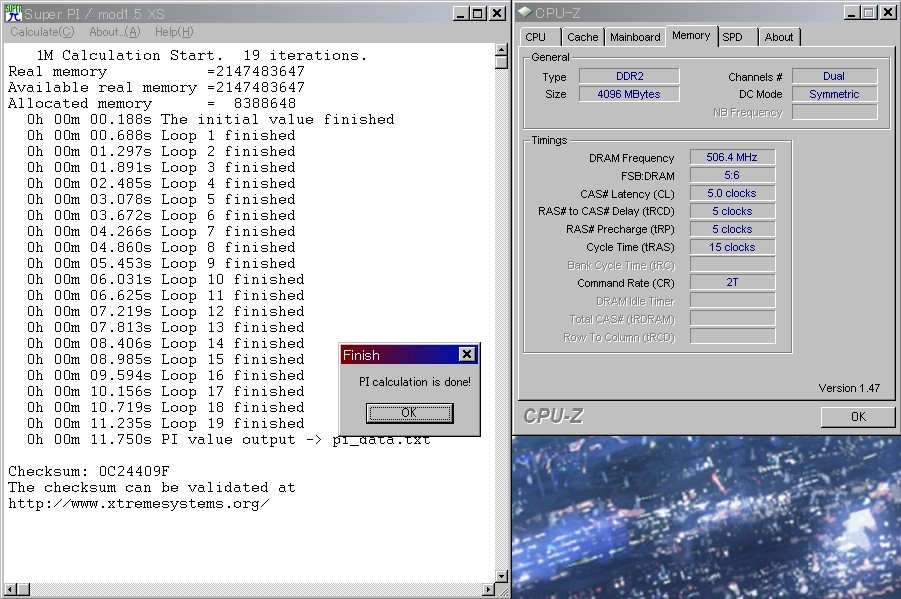Open the Mainboard tab
The height and width of the screenshot is (599, 901).
(x=635, y=37)
